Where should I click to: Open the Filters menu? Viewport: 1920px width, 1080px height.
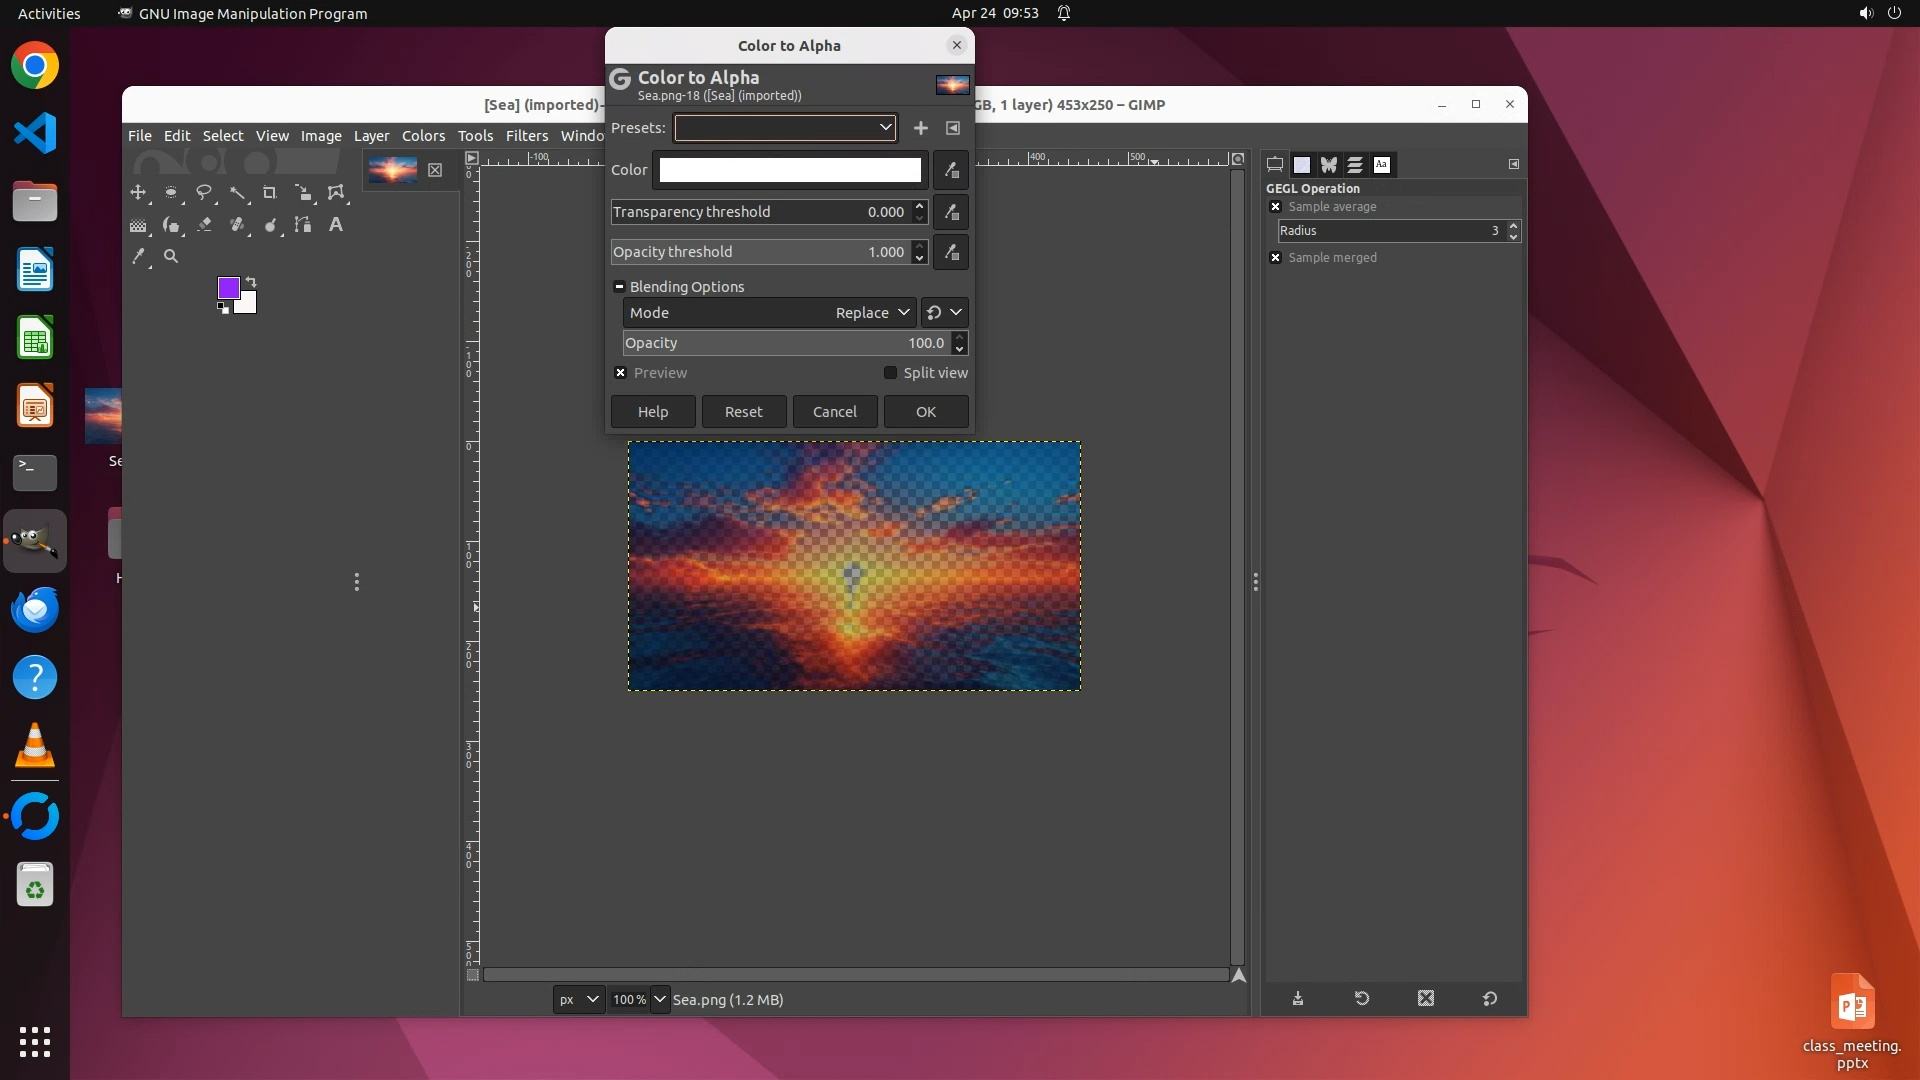[x=526, y=136]
